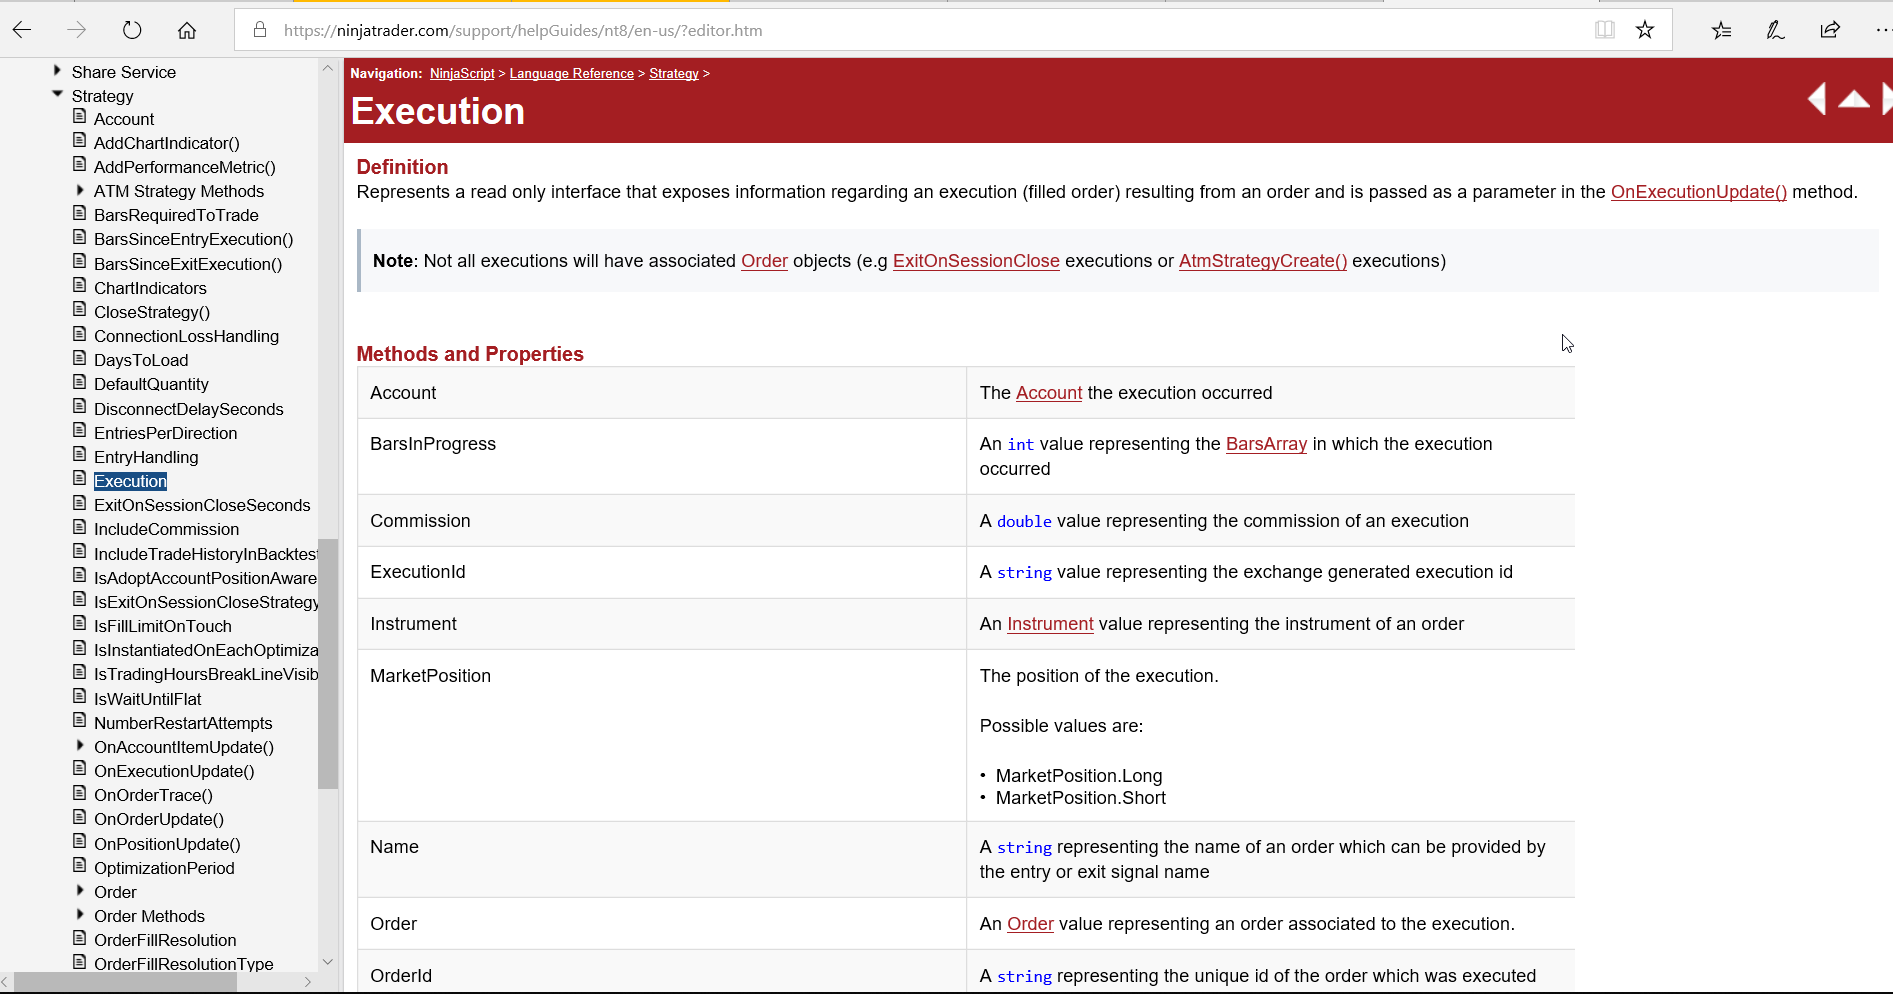Go to the browser Home page
Viewport: 1893px width, 994px height.
point(187,30)
